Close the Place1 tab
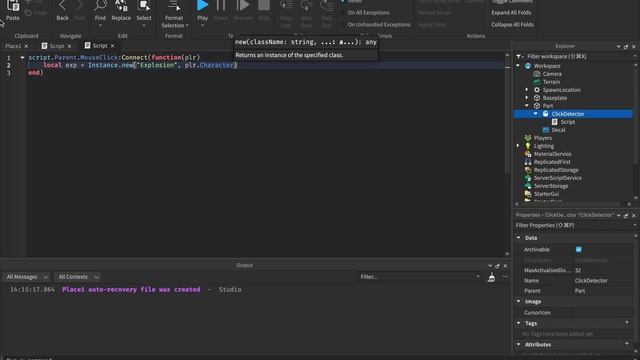The image size is (640, 360). pyautogui.click(x=26, y=46)
